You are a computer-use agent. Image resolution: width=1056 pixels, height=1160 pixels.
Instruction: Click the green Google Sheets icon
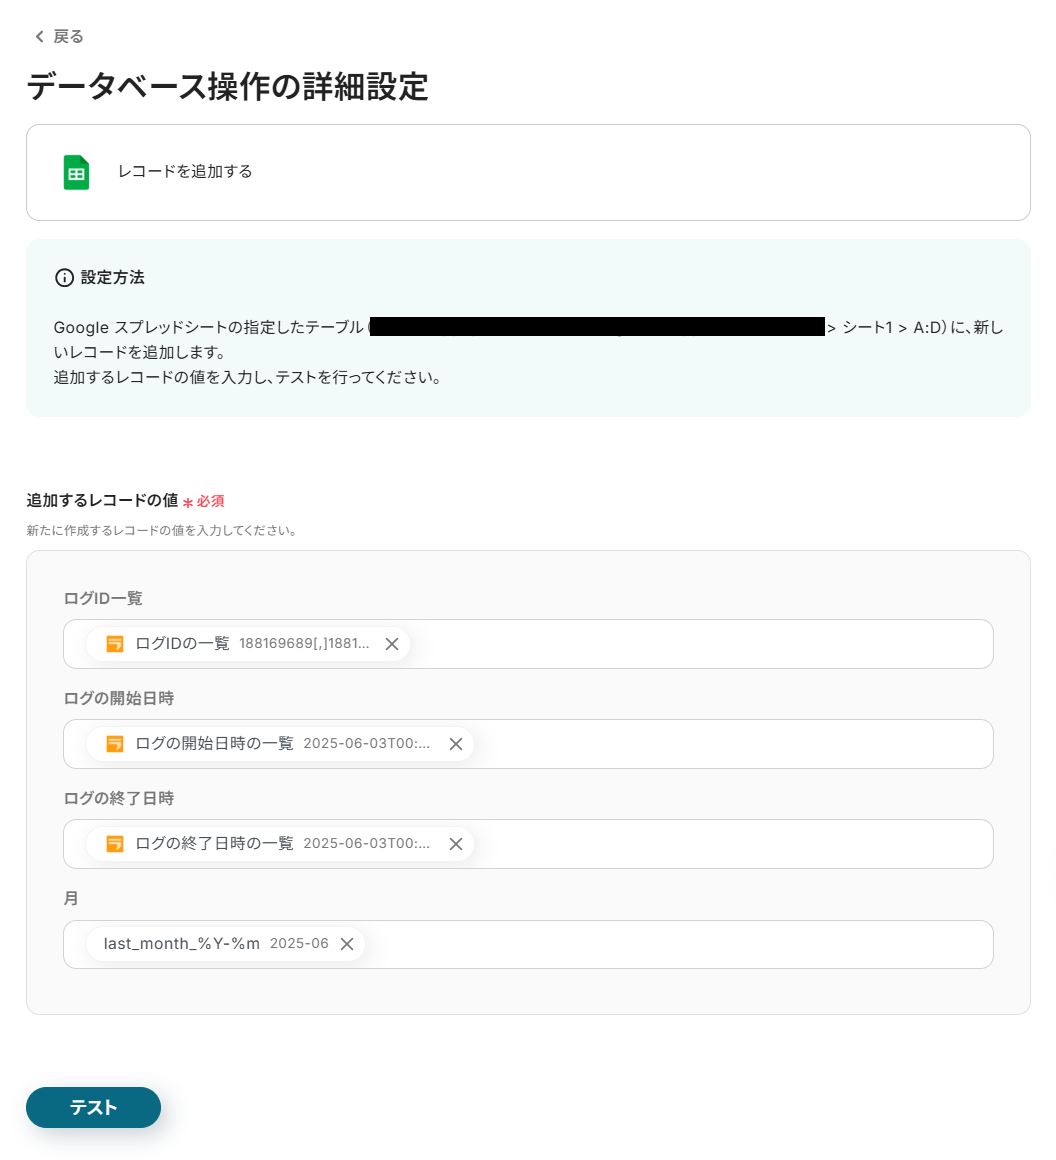pyautogui.click(x=76, y=172)
